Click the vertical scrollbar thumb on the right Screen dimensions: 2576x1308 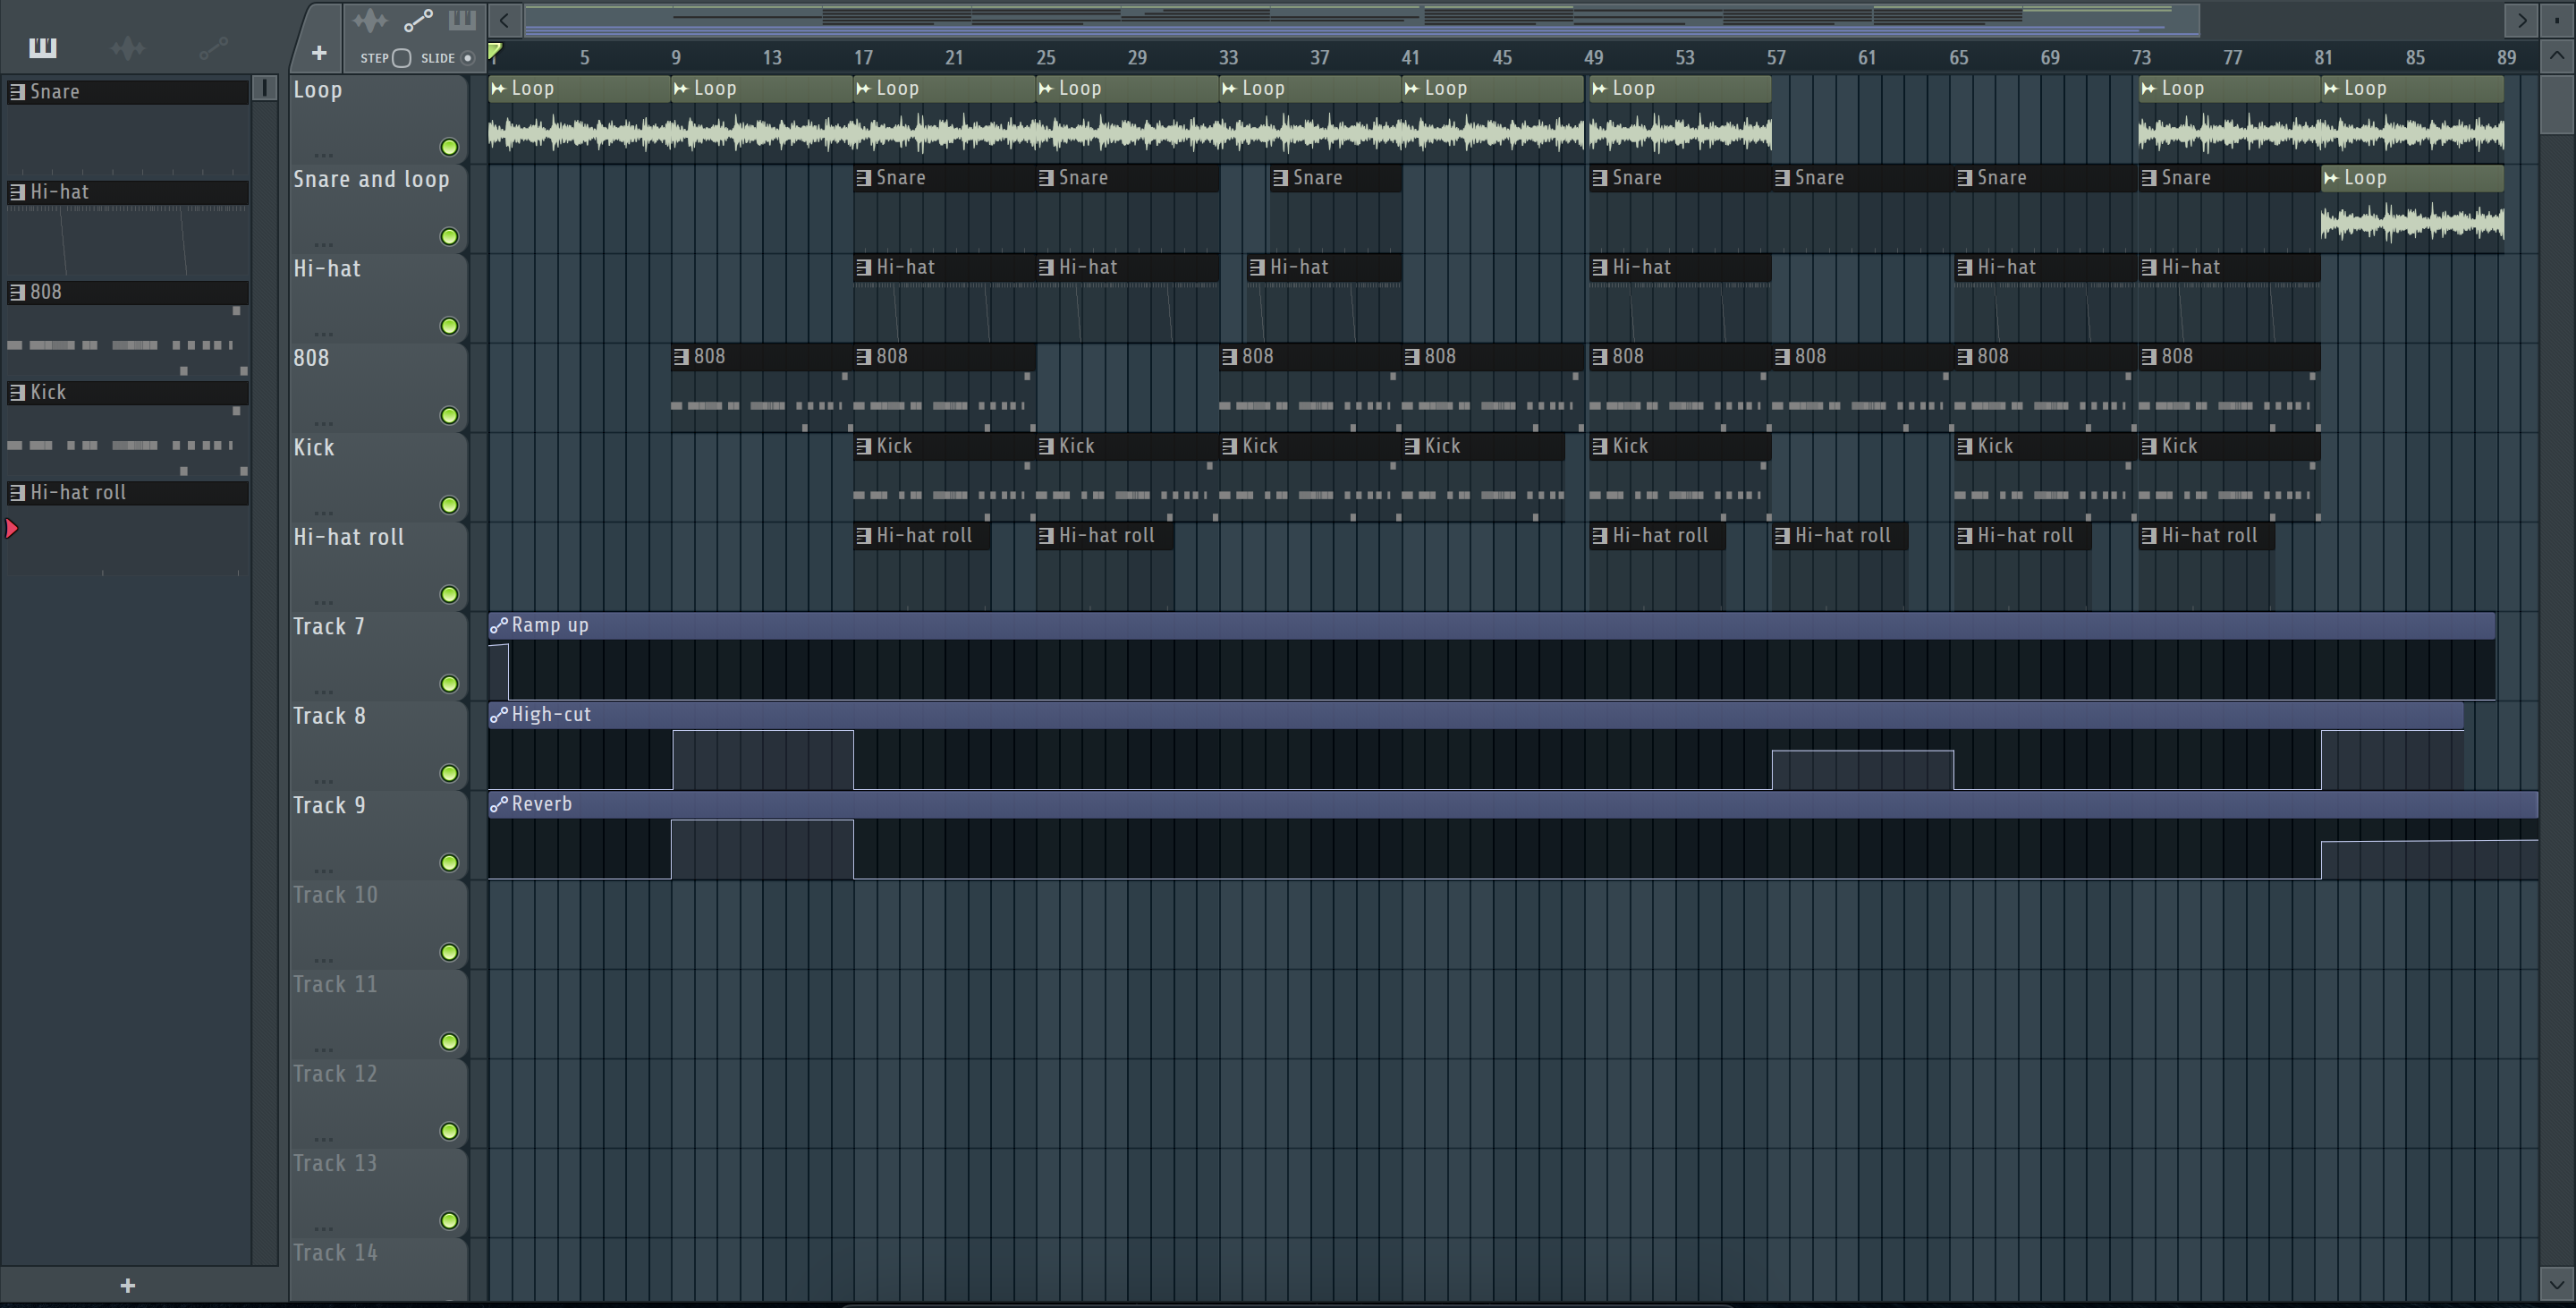(x=2557, y=104)
